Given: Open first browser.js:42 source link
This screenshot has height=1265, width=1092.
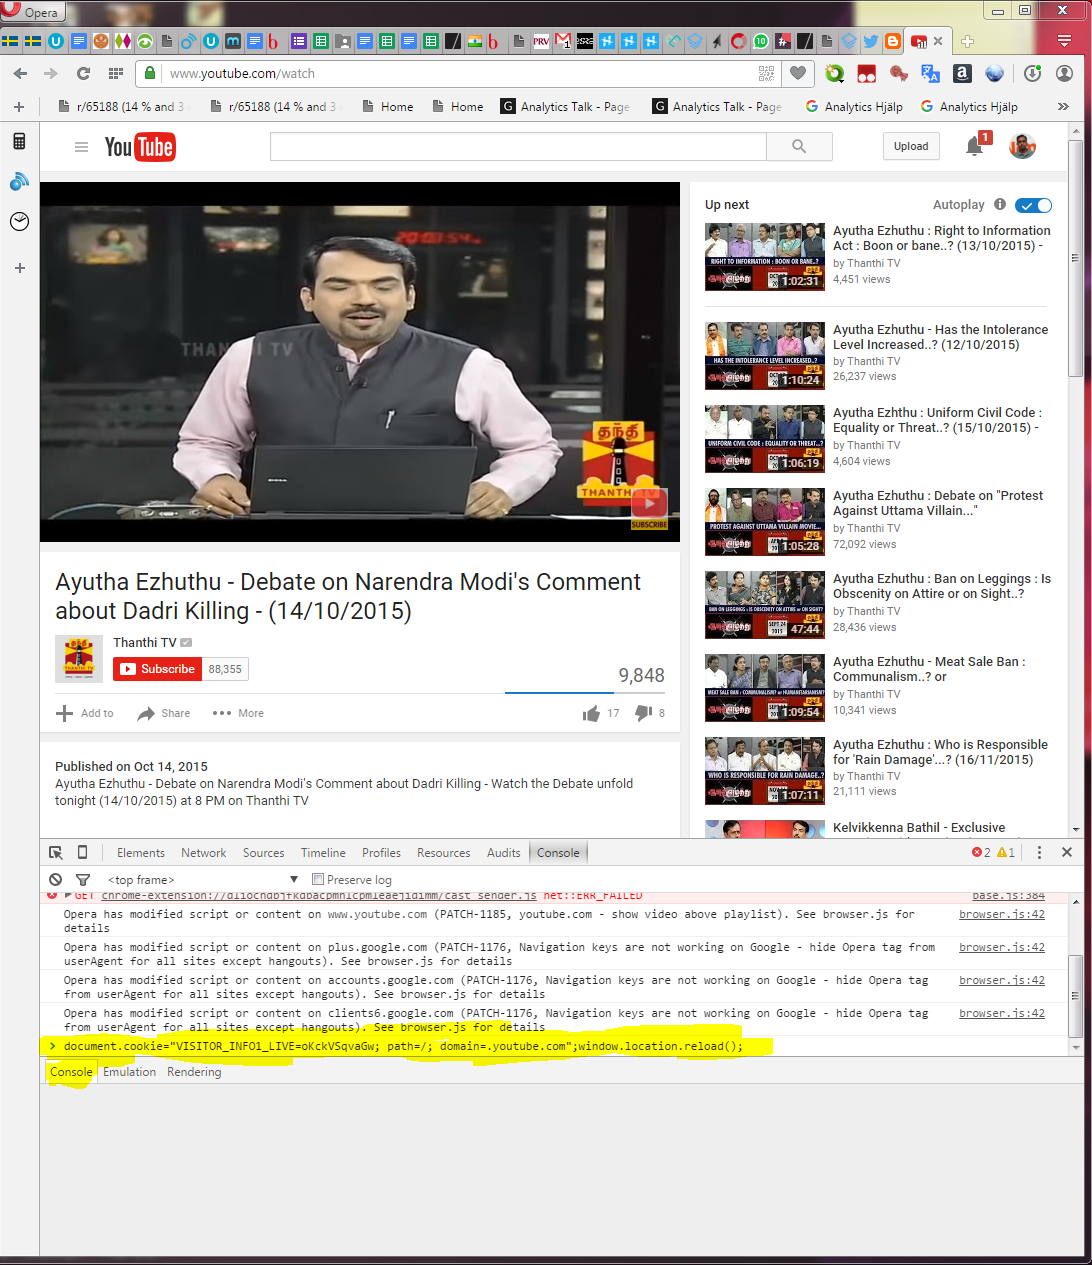Looking at the screenshot, I should point(1001,914).
